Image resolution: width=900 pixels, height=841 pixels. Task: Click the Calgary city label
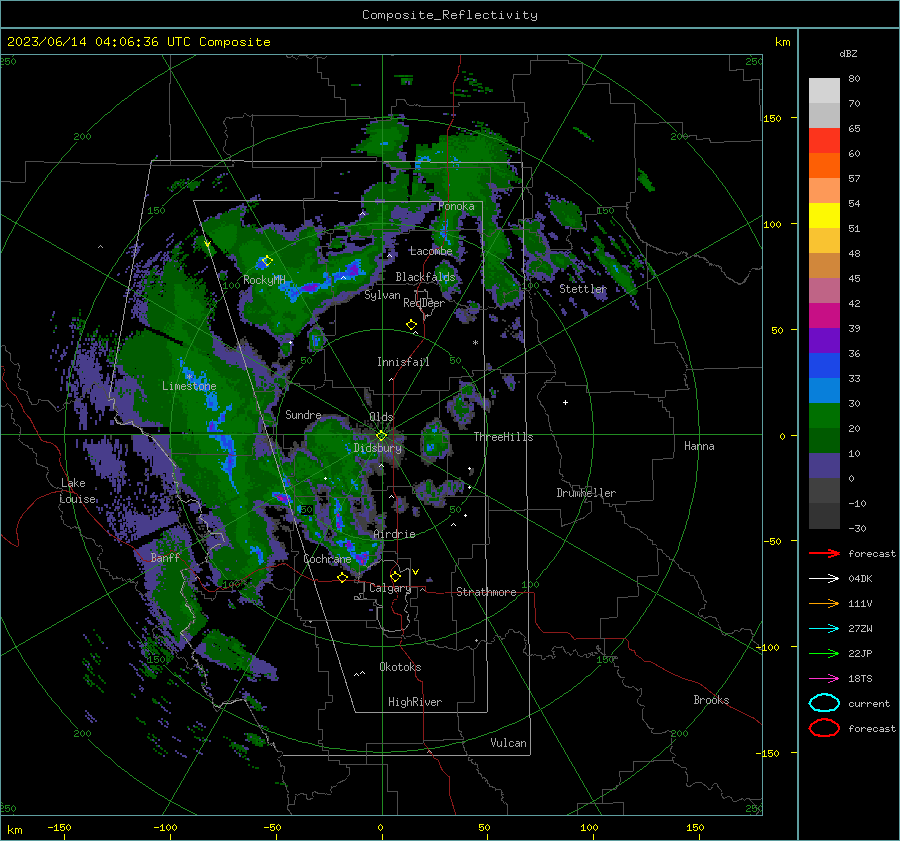coord(390,588)
